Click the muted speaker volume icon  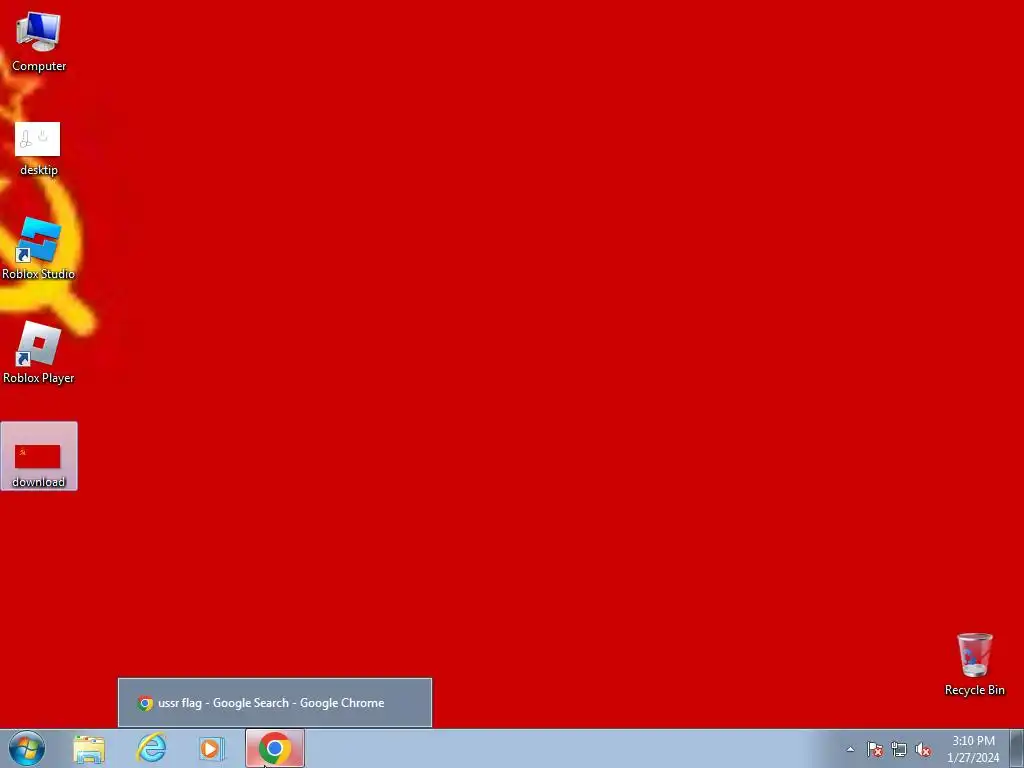tap(923, 749)
